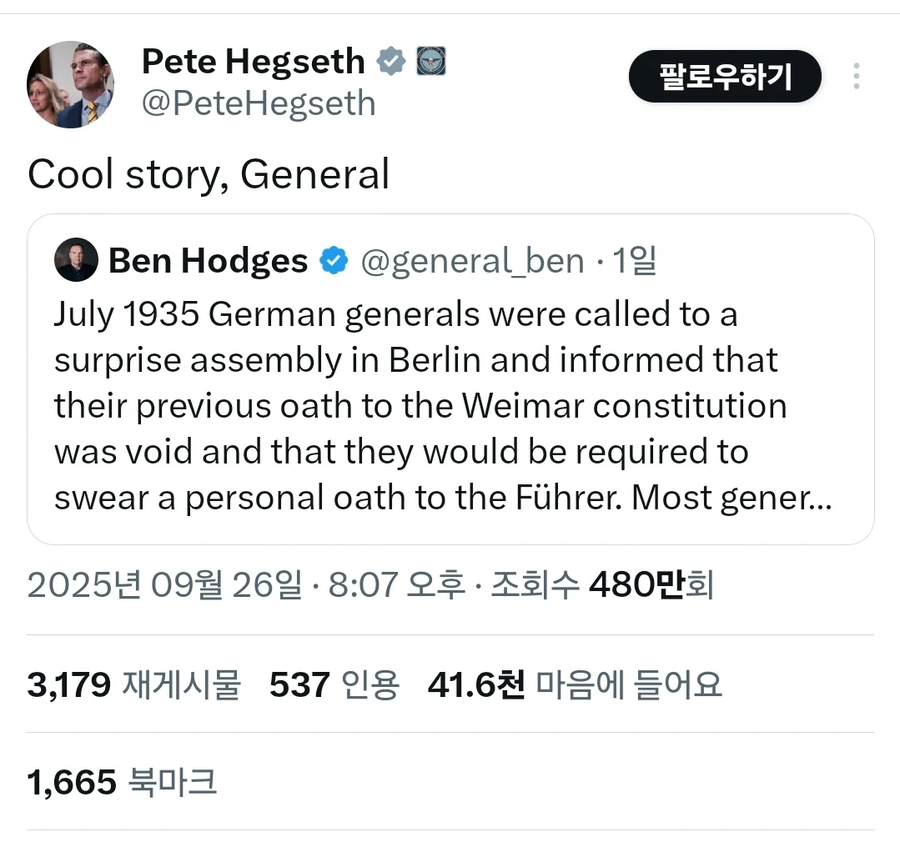Screen dimensions: 900x847
Task: View the 3,179 재게시물 reposts list
Action: 134,685
